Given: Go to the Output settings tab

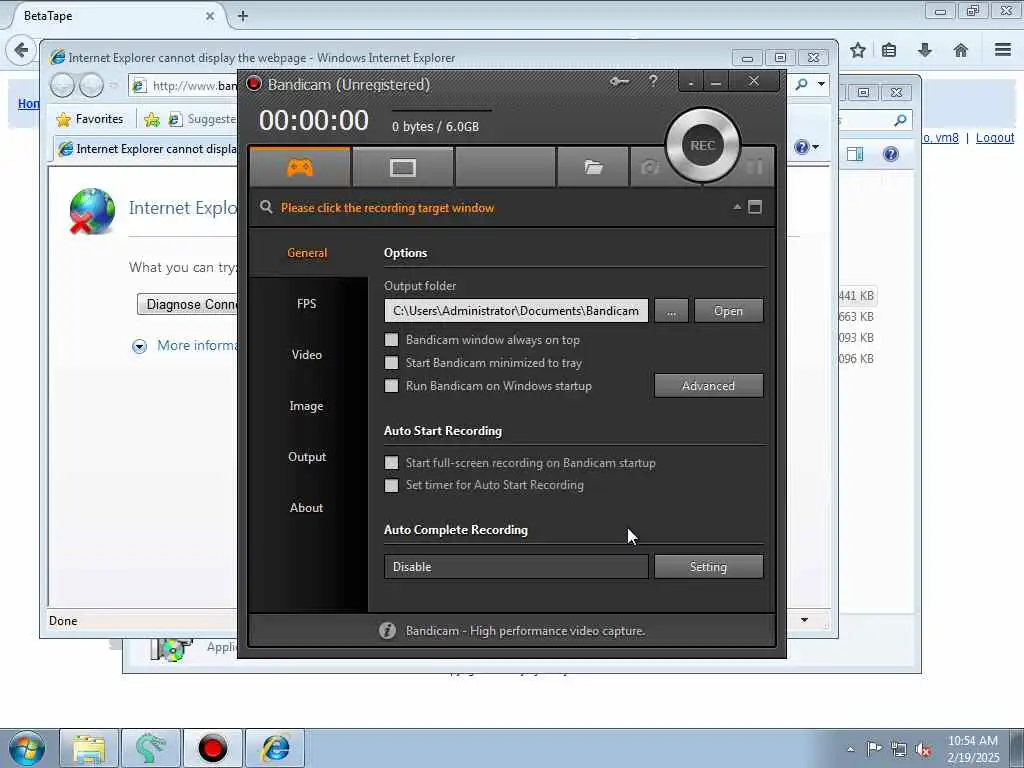Looking at the screenshot, I should tap(307, 456).
